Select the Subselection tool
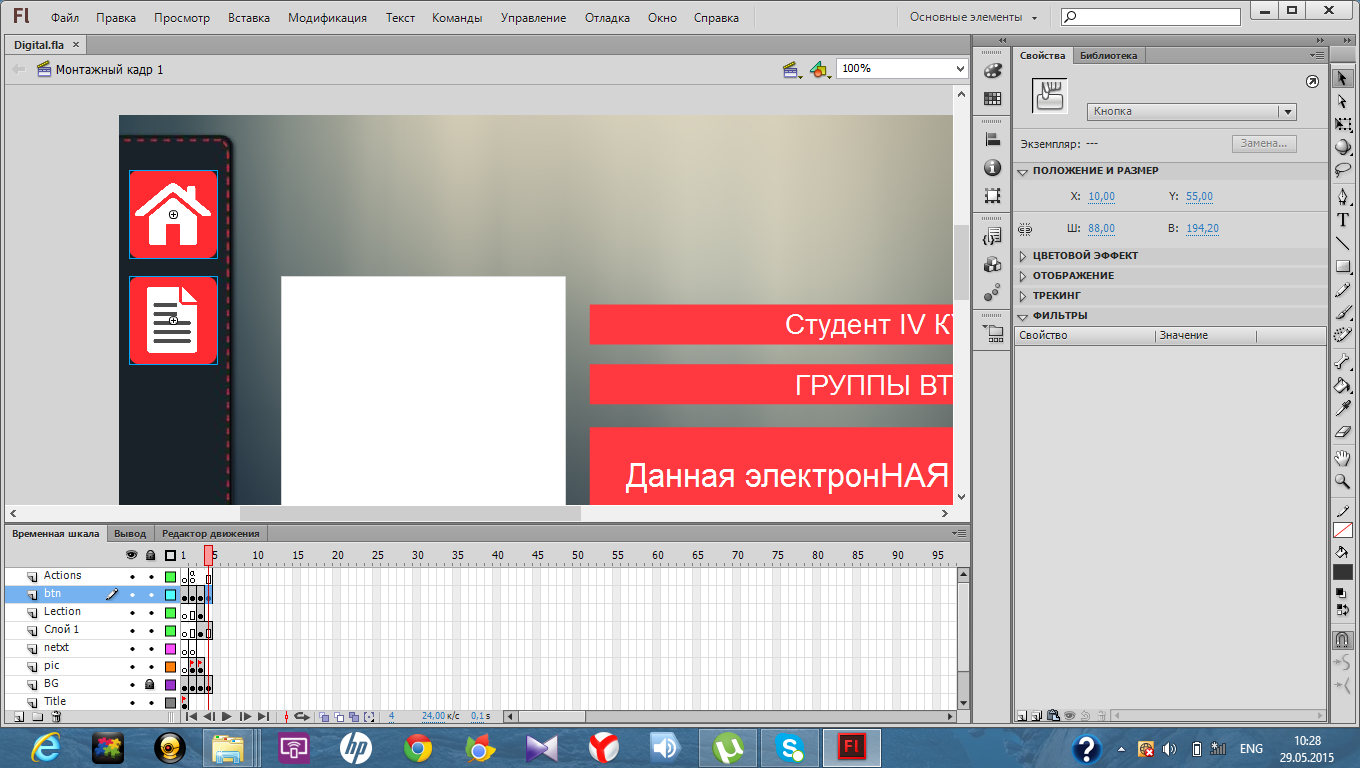 pos(1343,101)
